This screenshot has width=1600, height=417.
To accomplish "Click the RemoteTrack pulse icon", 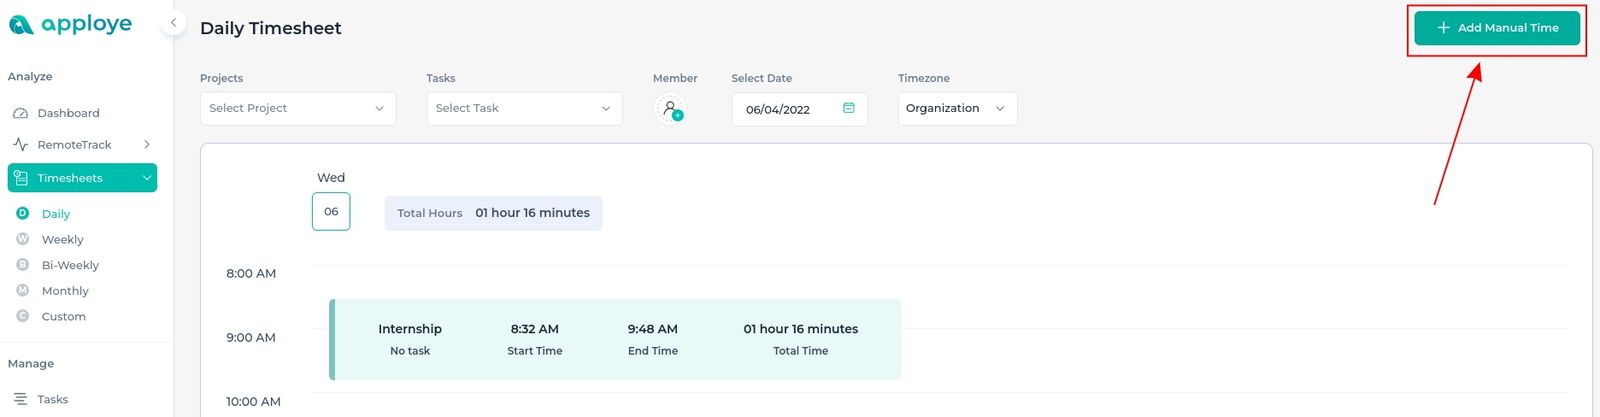I will pyautogui.click(x=20, y=145).
